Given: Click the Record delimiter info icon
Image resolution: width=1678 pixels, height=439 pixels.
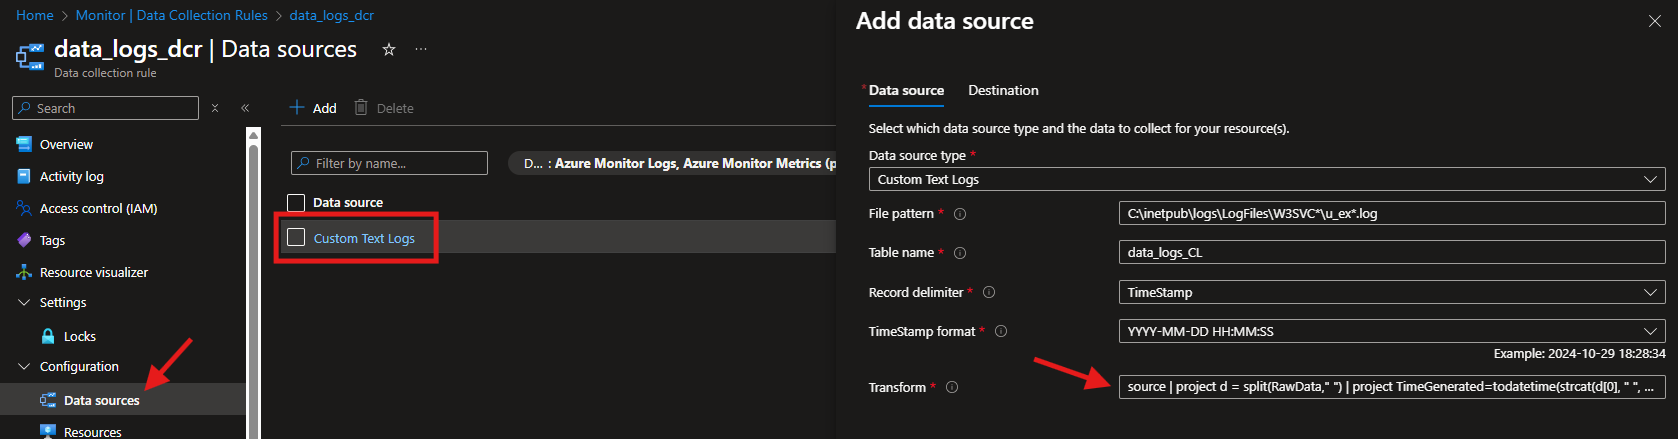Looking at the screenshot, I should click(x=989, y=293).
